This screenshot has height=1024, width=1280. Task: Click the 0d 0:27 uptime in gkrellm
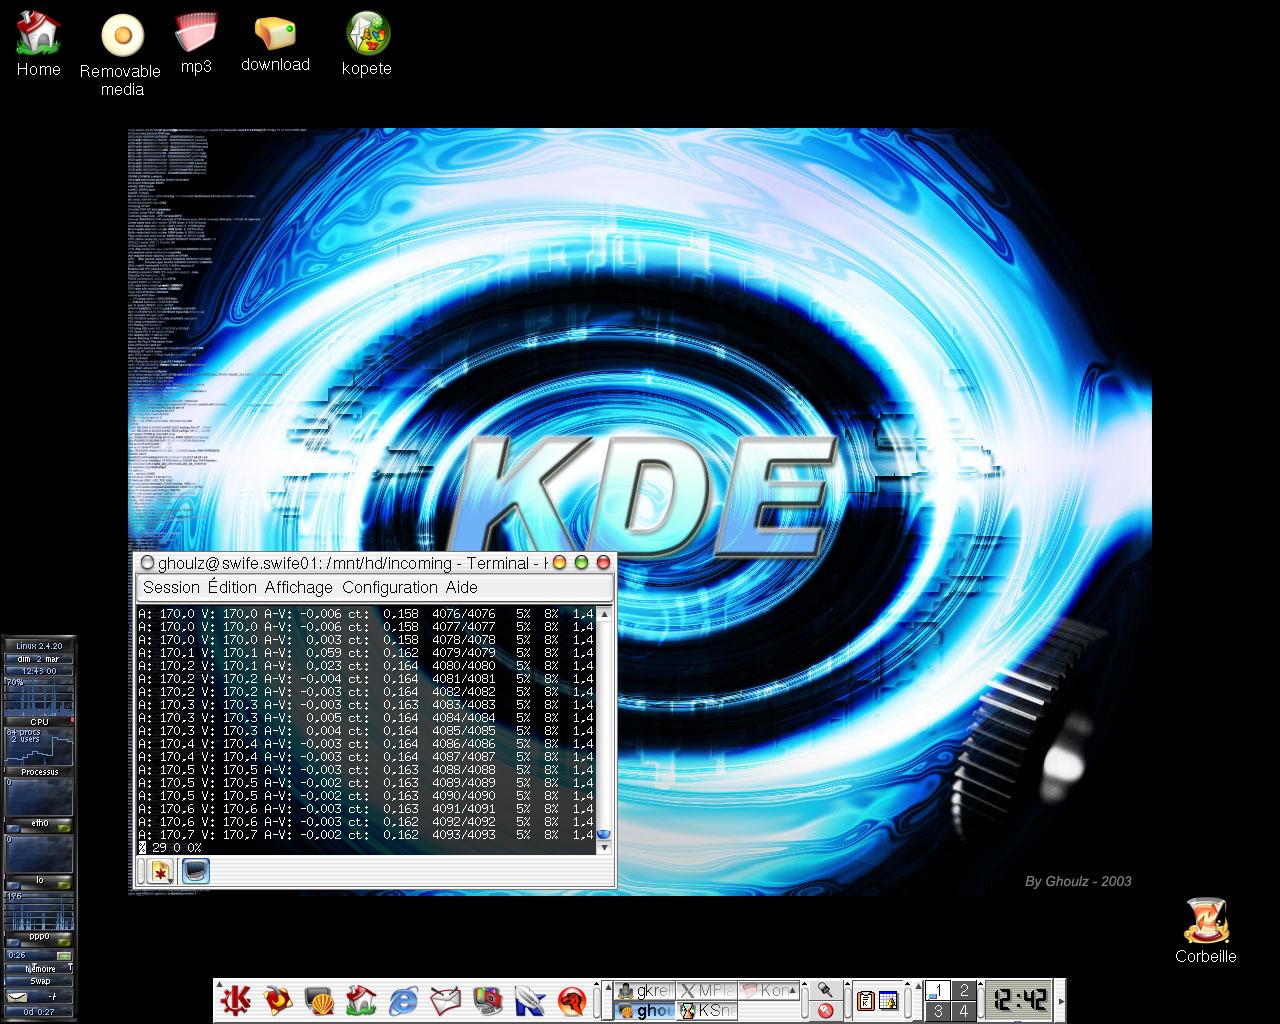pyautogui.click(x=40, y=1011)
